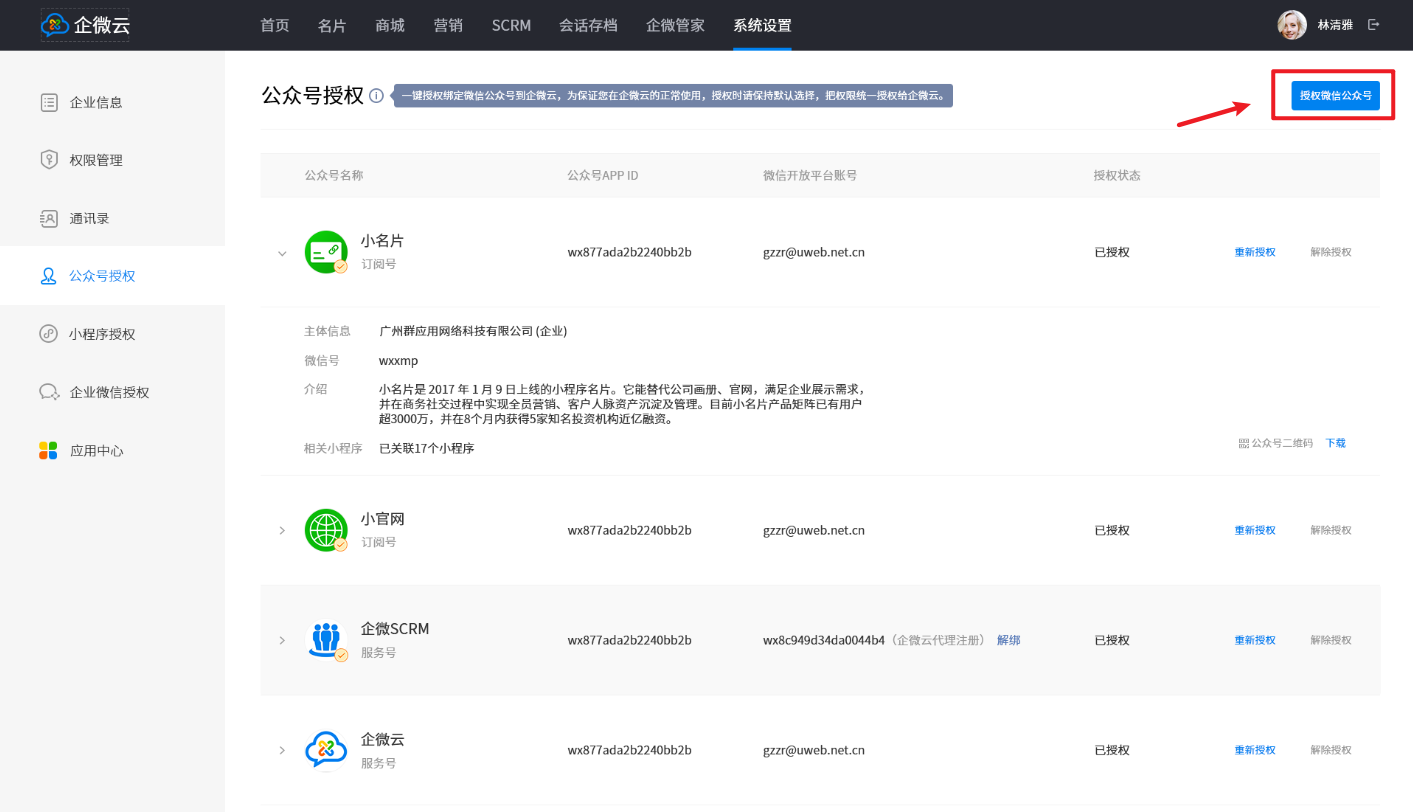Click 重新授权 for 小官网
Viewport: 1413px width, 812px height.
coord(1254,530)
